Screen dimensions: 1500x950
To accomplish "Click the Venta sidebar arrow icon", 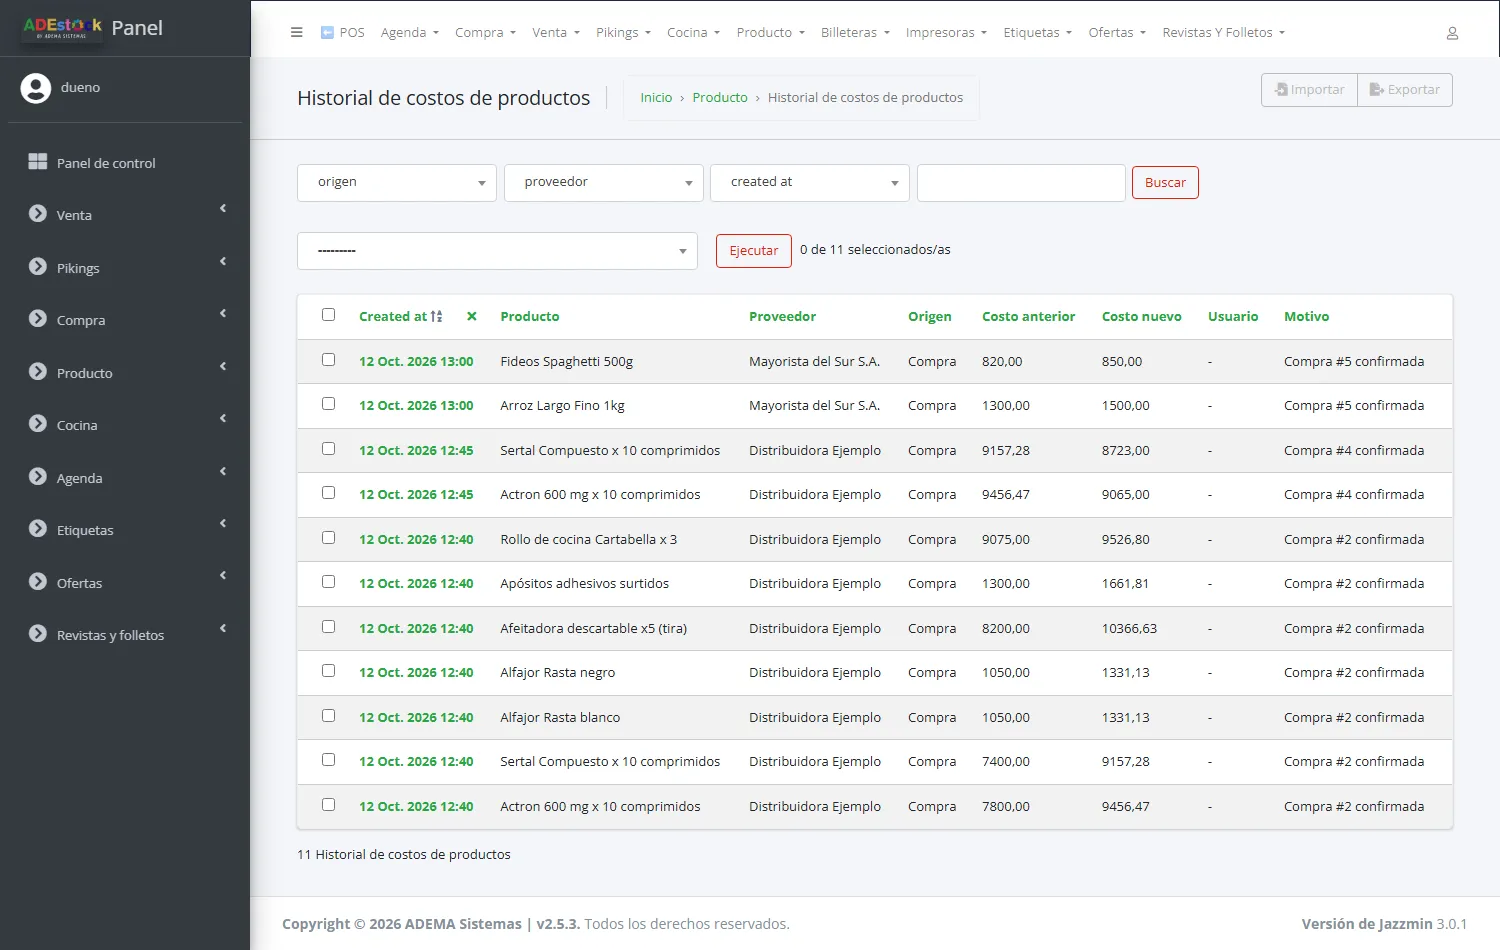I will click(x=38, y=214).
